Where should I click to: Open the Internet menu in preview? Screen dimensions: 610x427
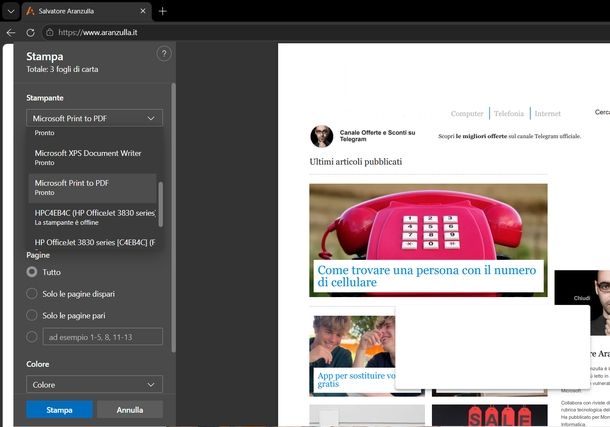coord(547,114)
